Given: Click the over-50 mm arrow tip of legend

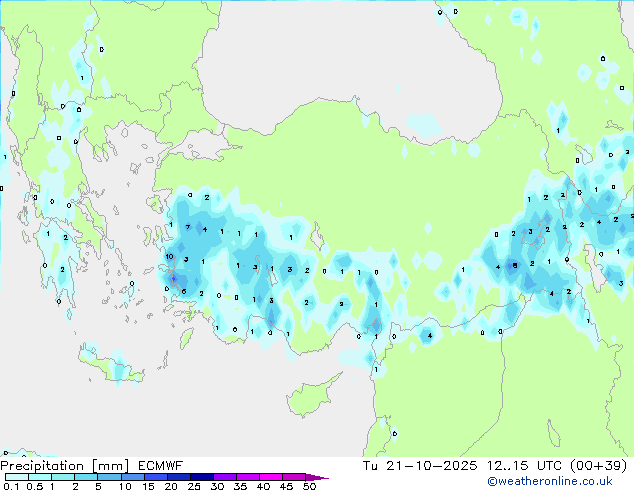Looking at the screenshot, I should [x=317, y=478].
